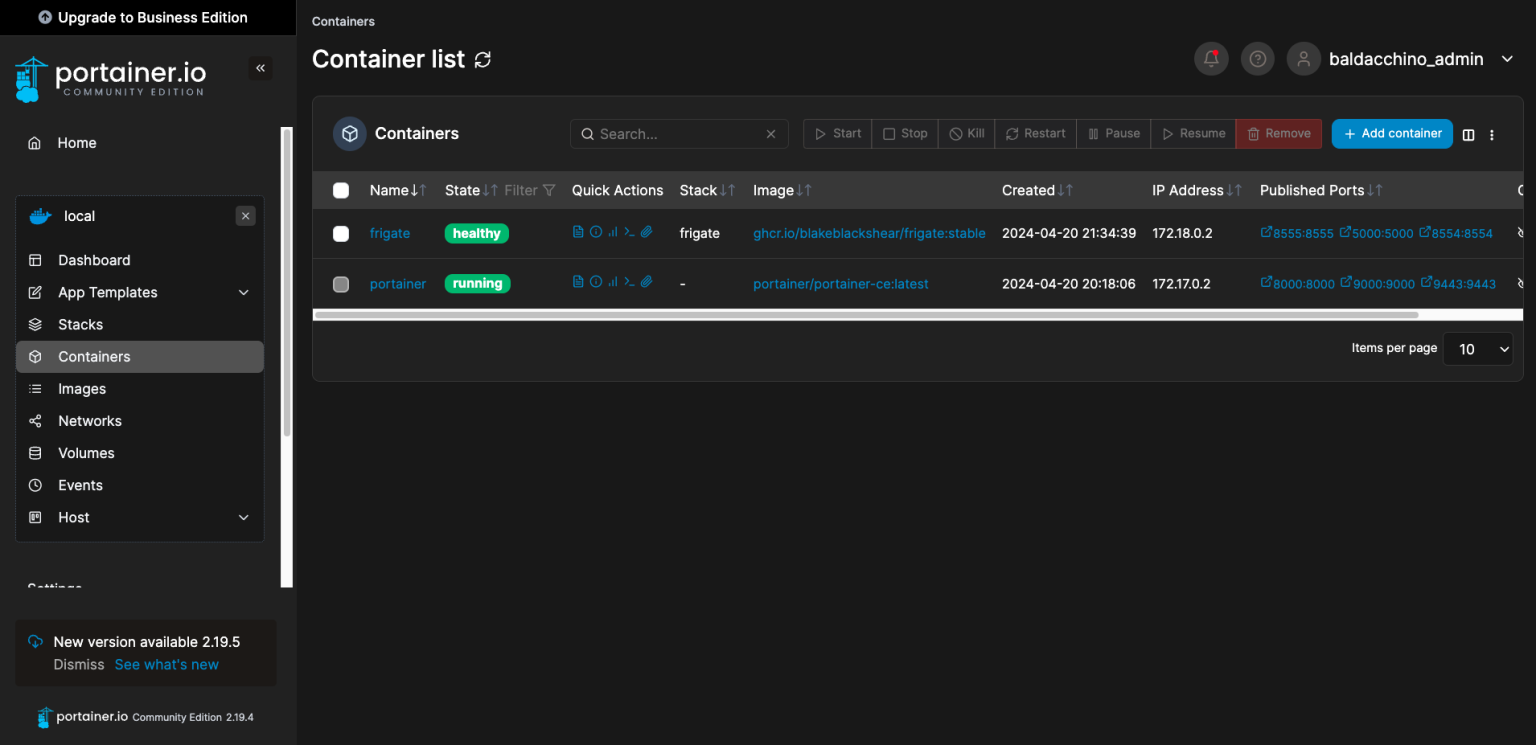Check the portainer row checkbox
This screenshot has height=745, width=1536.
tap(341, 284)
